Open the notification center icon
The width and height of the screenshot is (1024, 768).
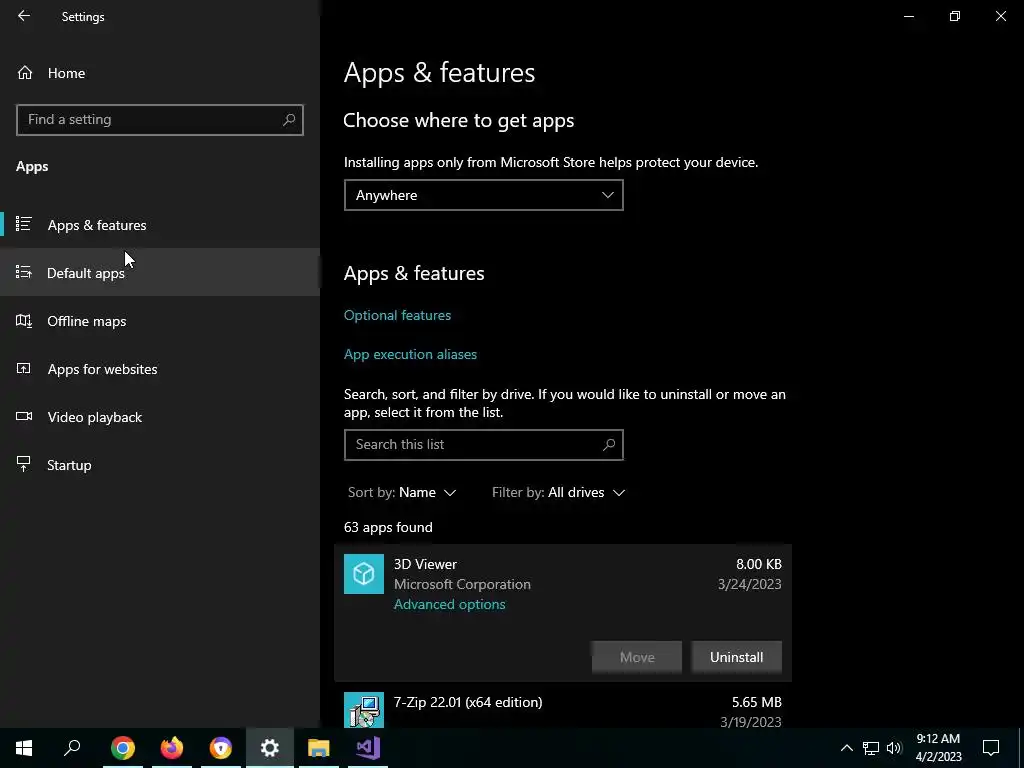pyautogui.click(x=991, y=748)
